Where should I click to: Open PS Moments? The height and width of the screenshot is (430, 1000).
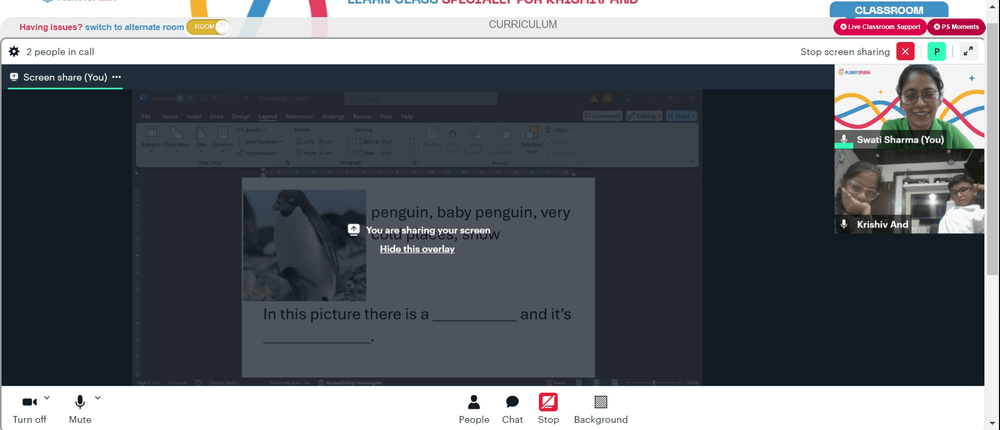pos(956,27)
